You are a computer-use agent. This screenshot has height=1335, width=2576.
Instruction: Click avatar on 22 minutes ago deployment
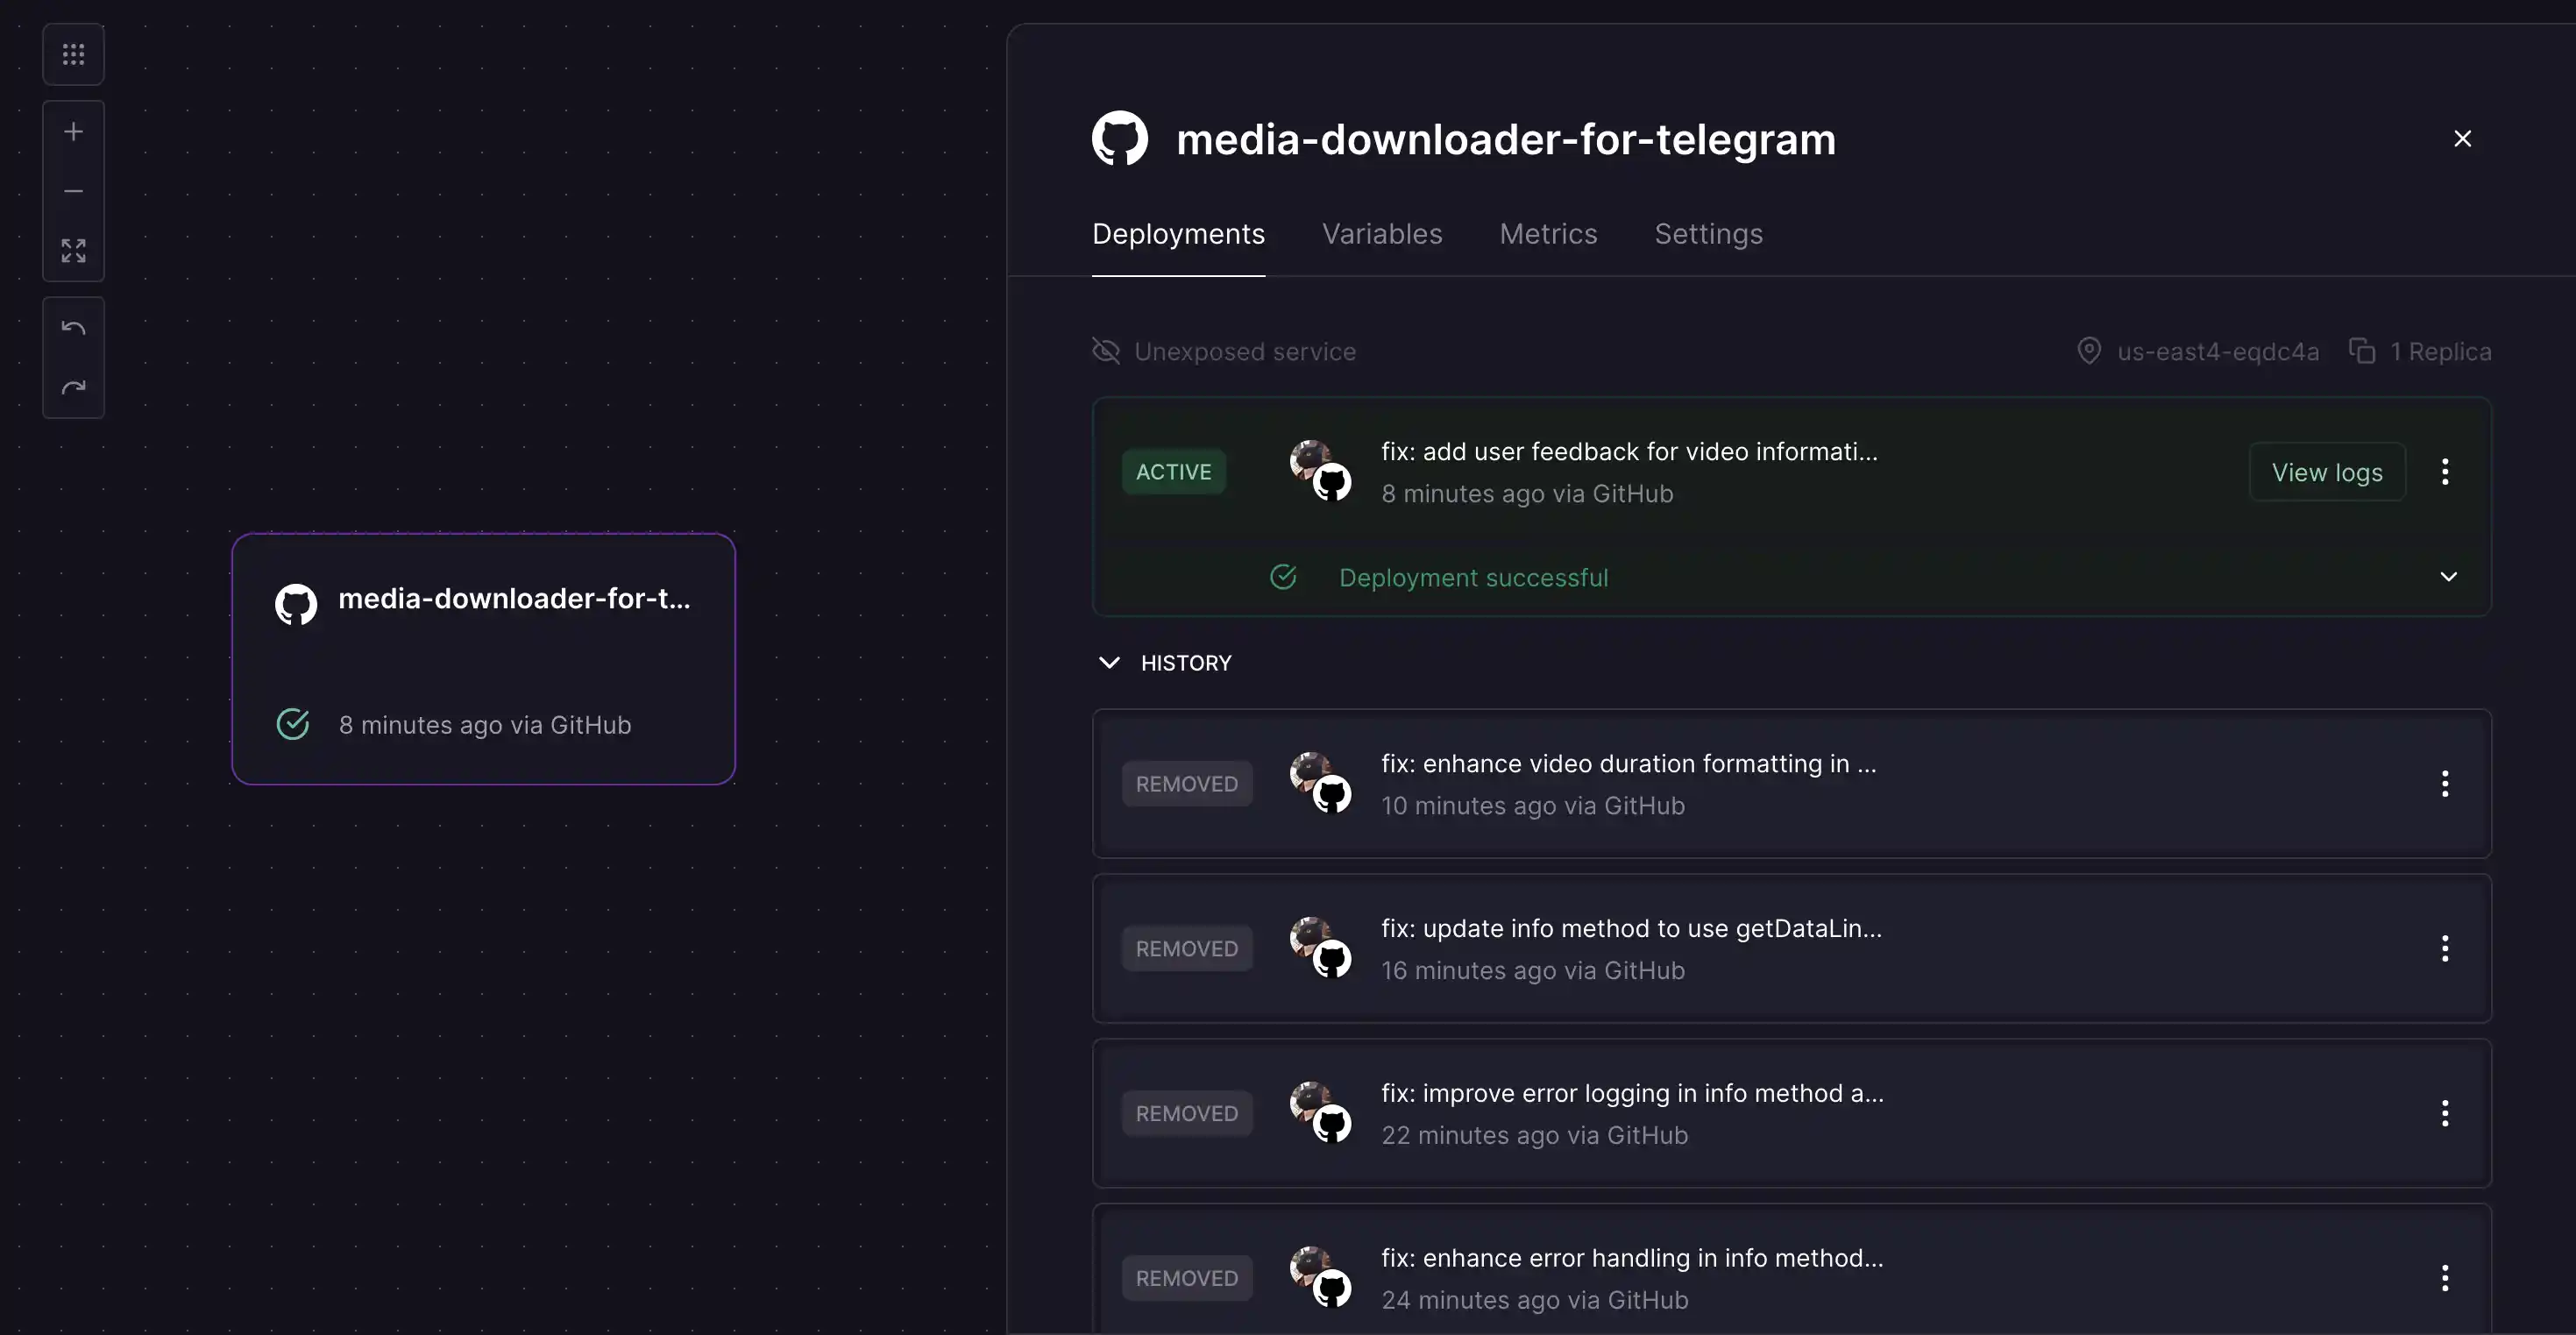1319,1113
